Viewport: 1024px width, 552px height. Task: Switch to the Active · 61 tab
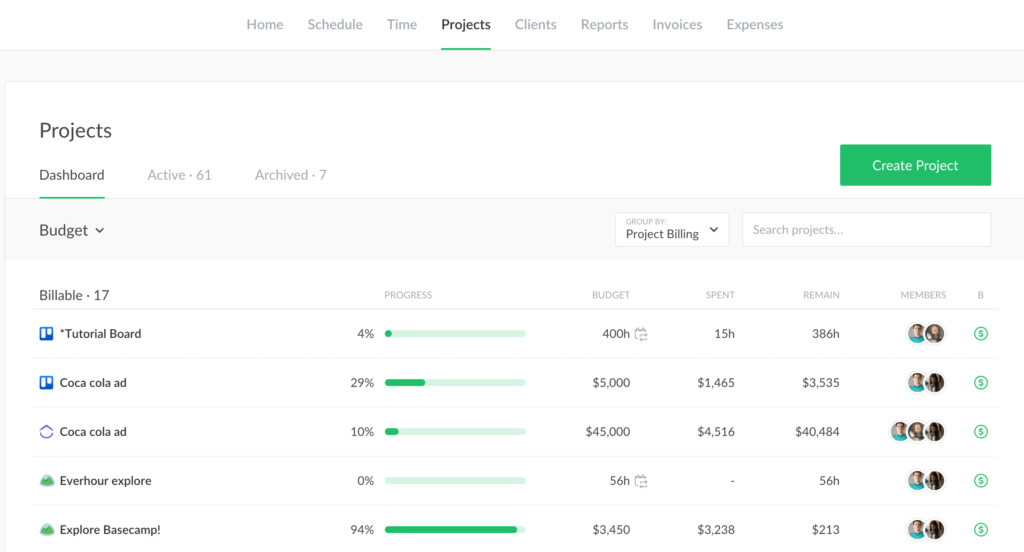180,175
